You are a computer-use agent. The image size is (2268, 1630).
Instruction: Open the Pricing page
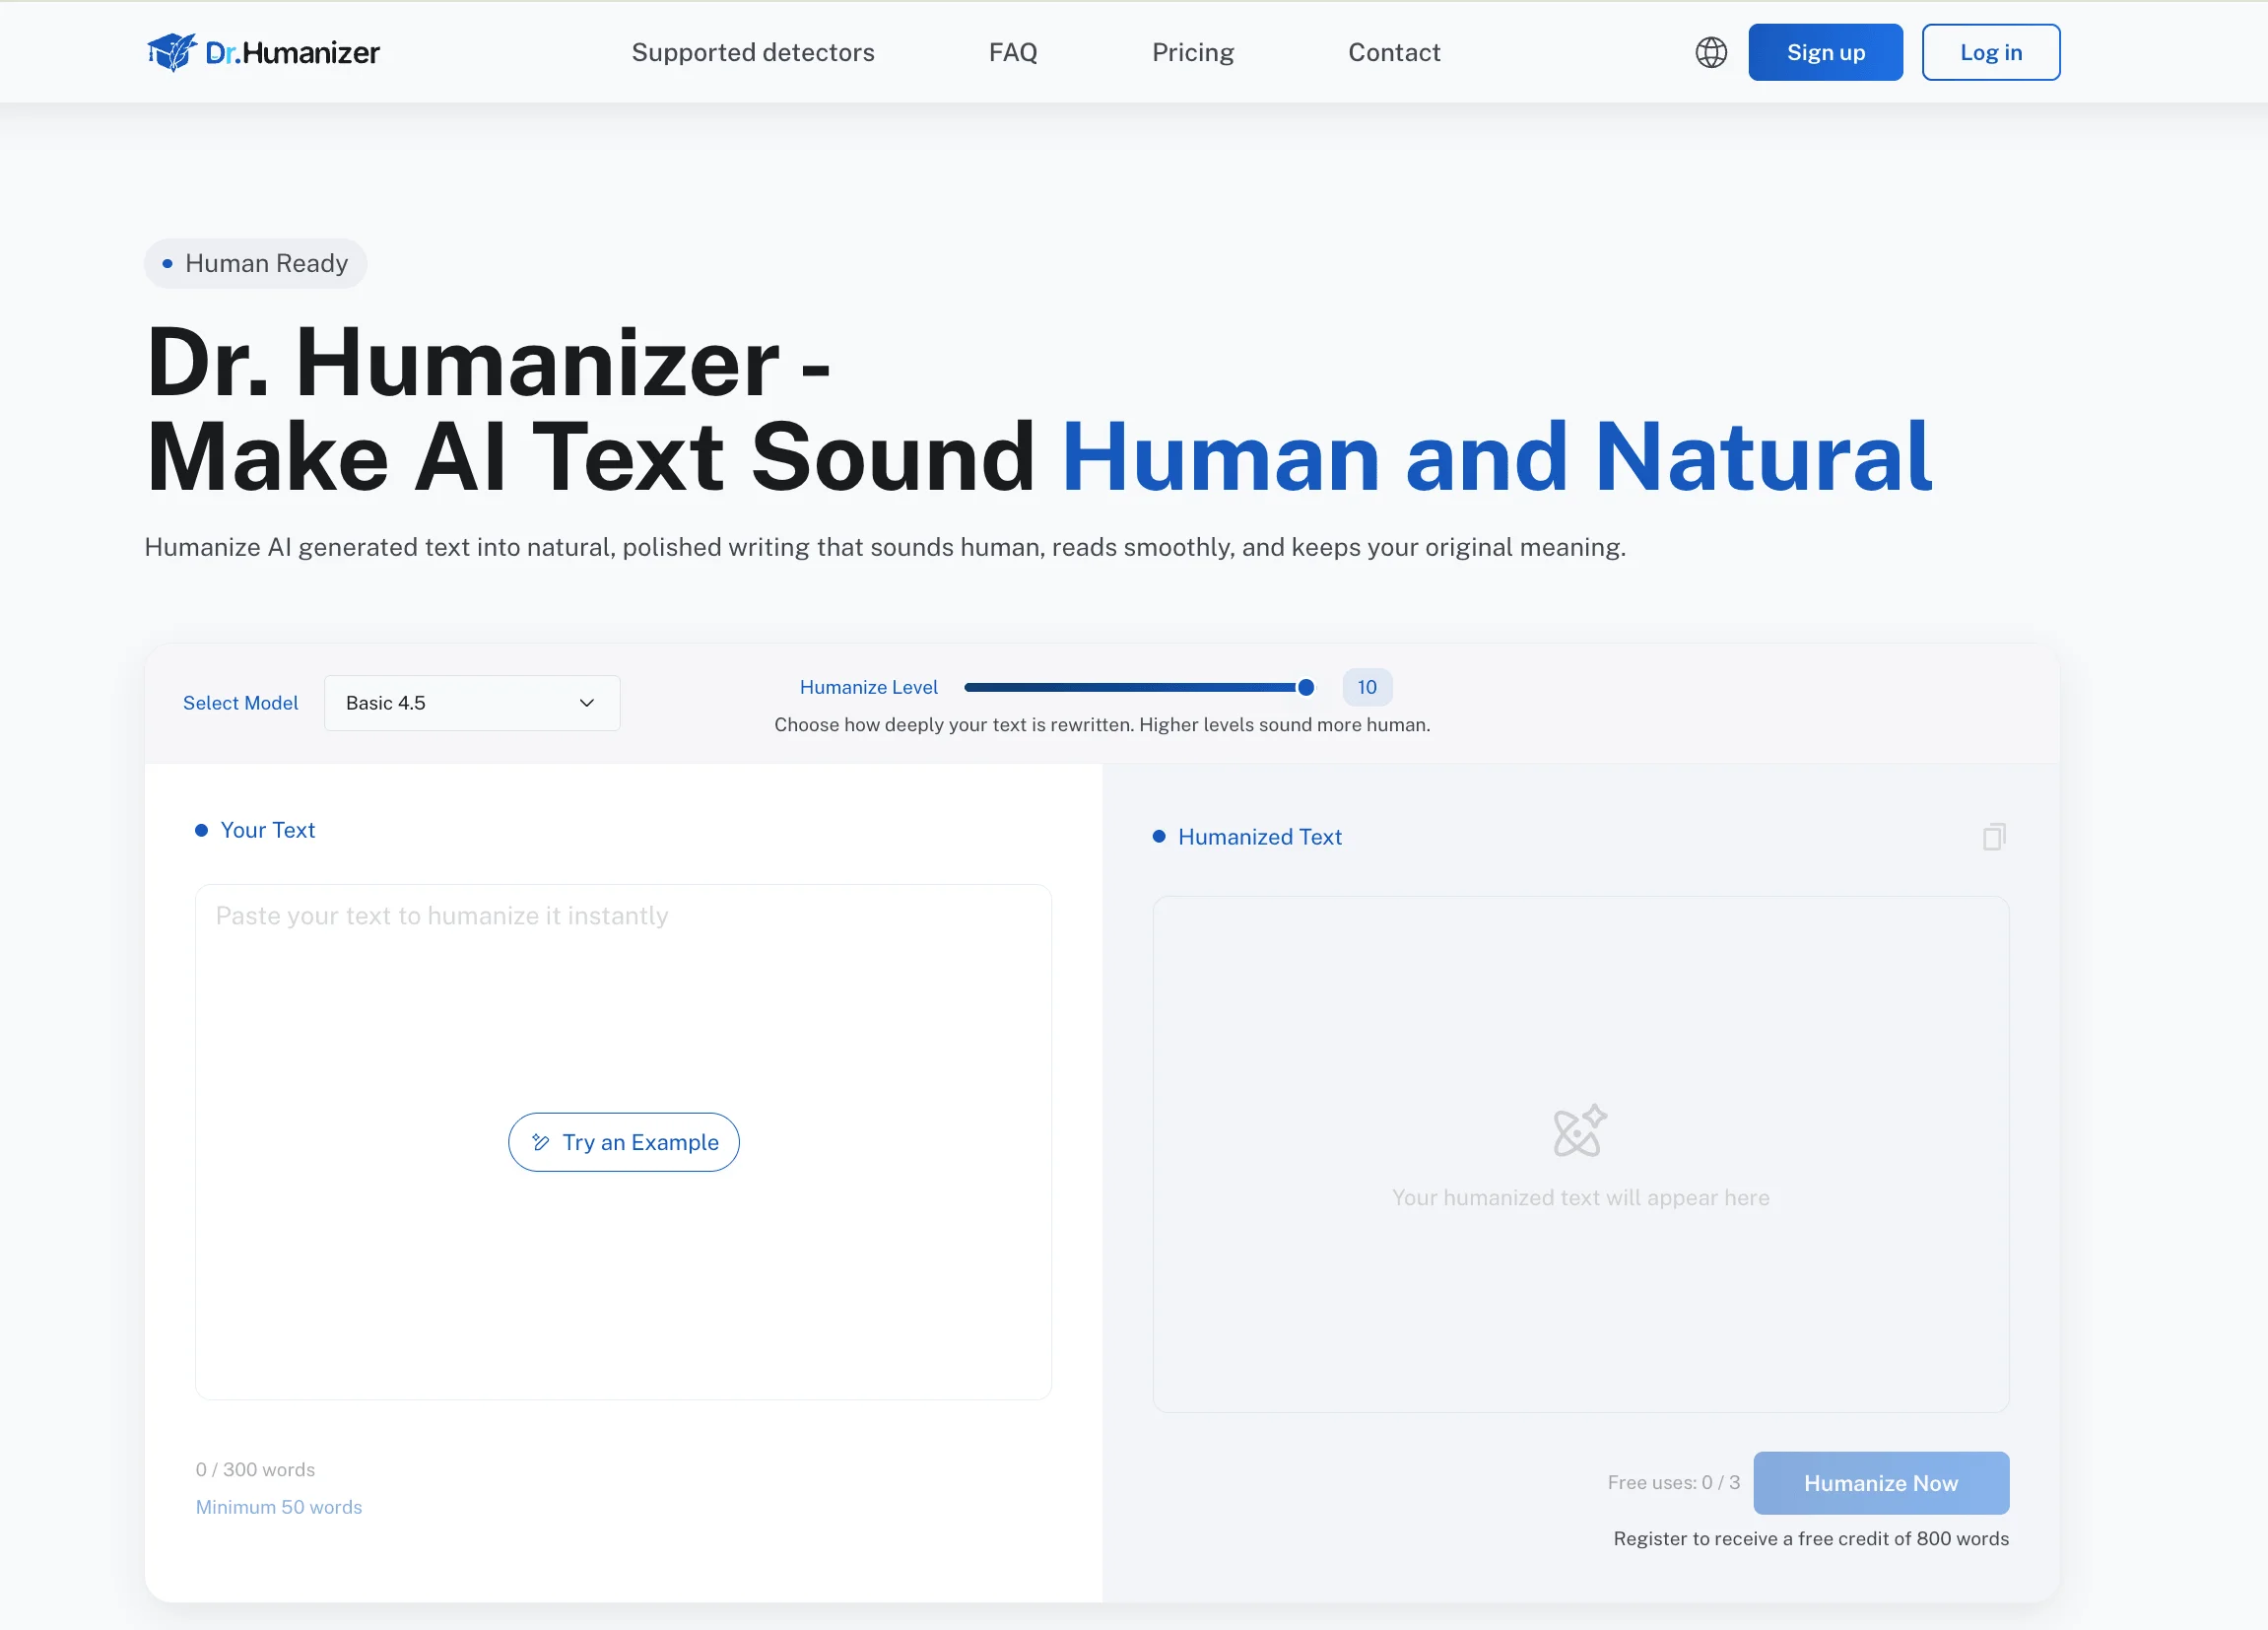tap(1193, 52)
